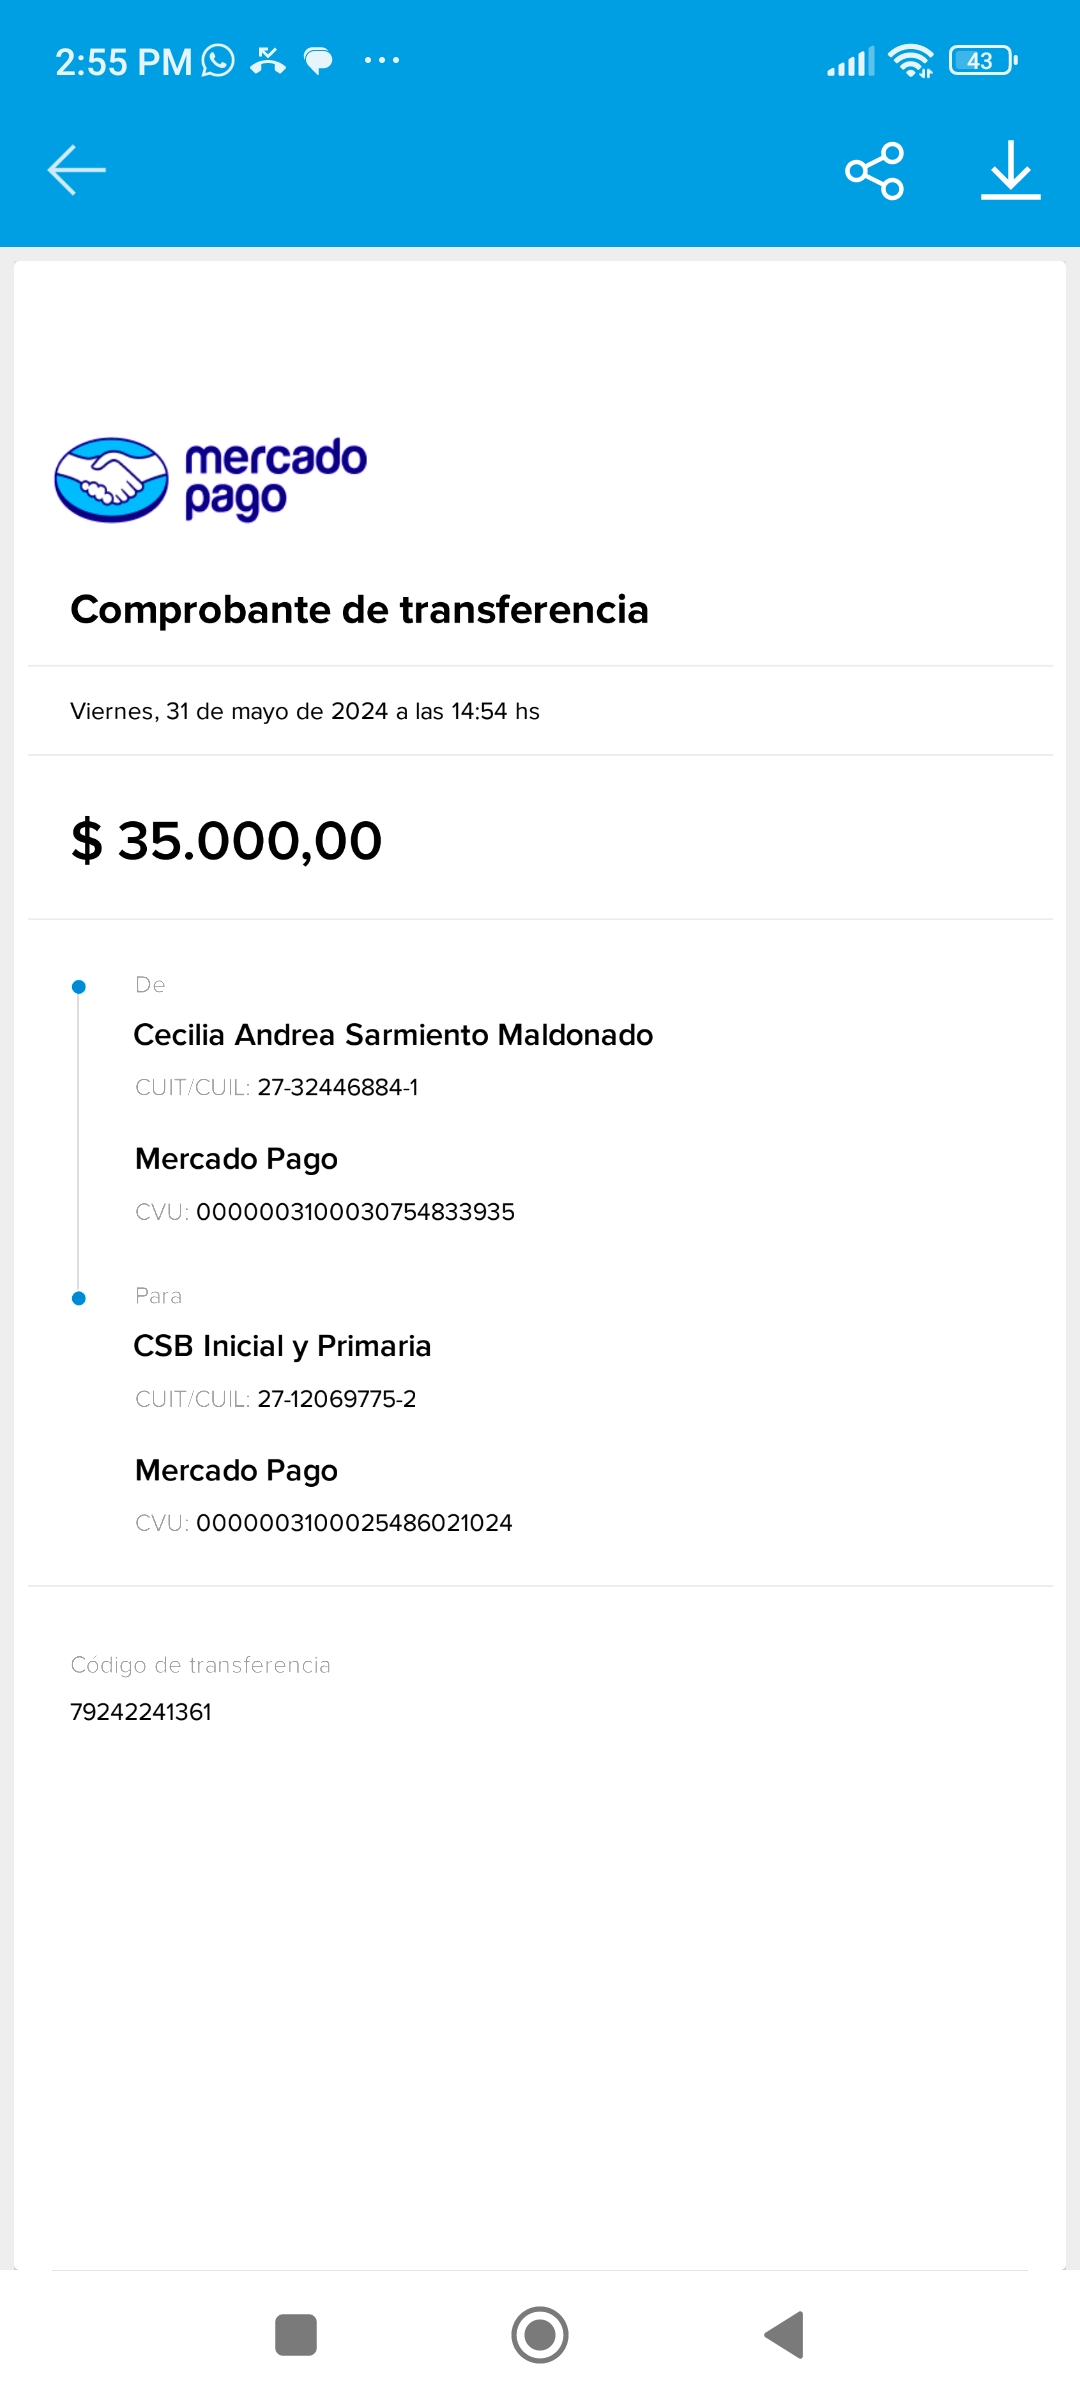Tap the battery indicator showing 43
Viewport: 1080px width, 2400px height.
click(983, 61)
